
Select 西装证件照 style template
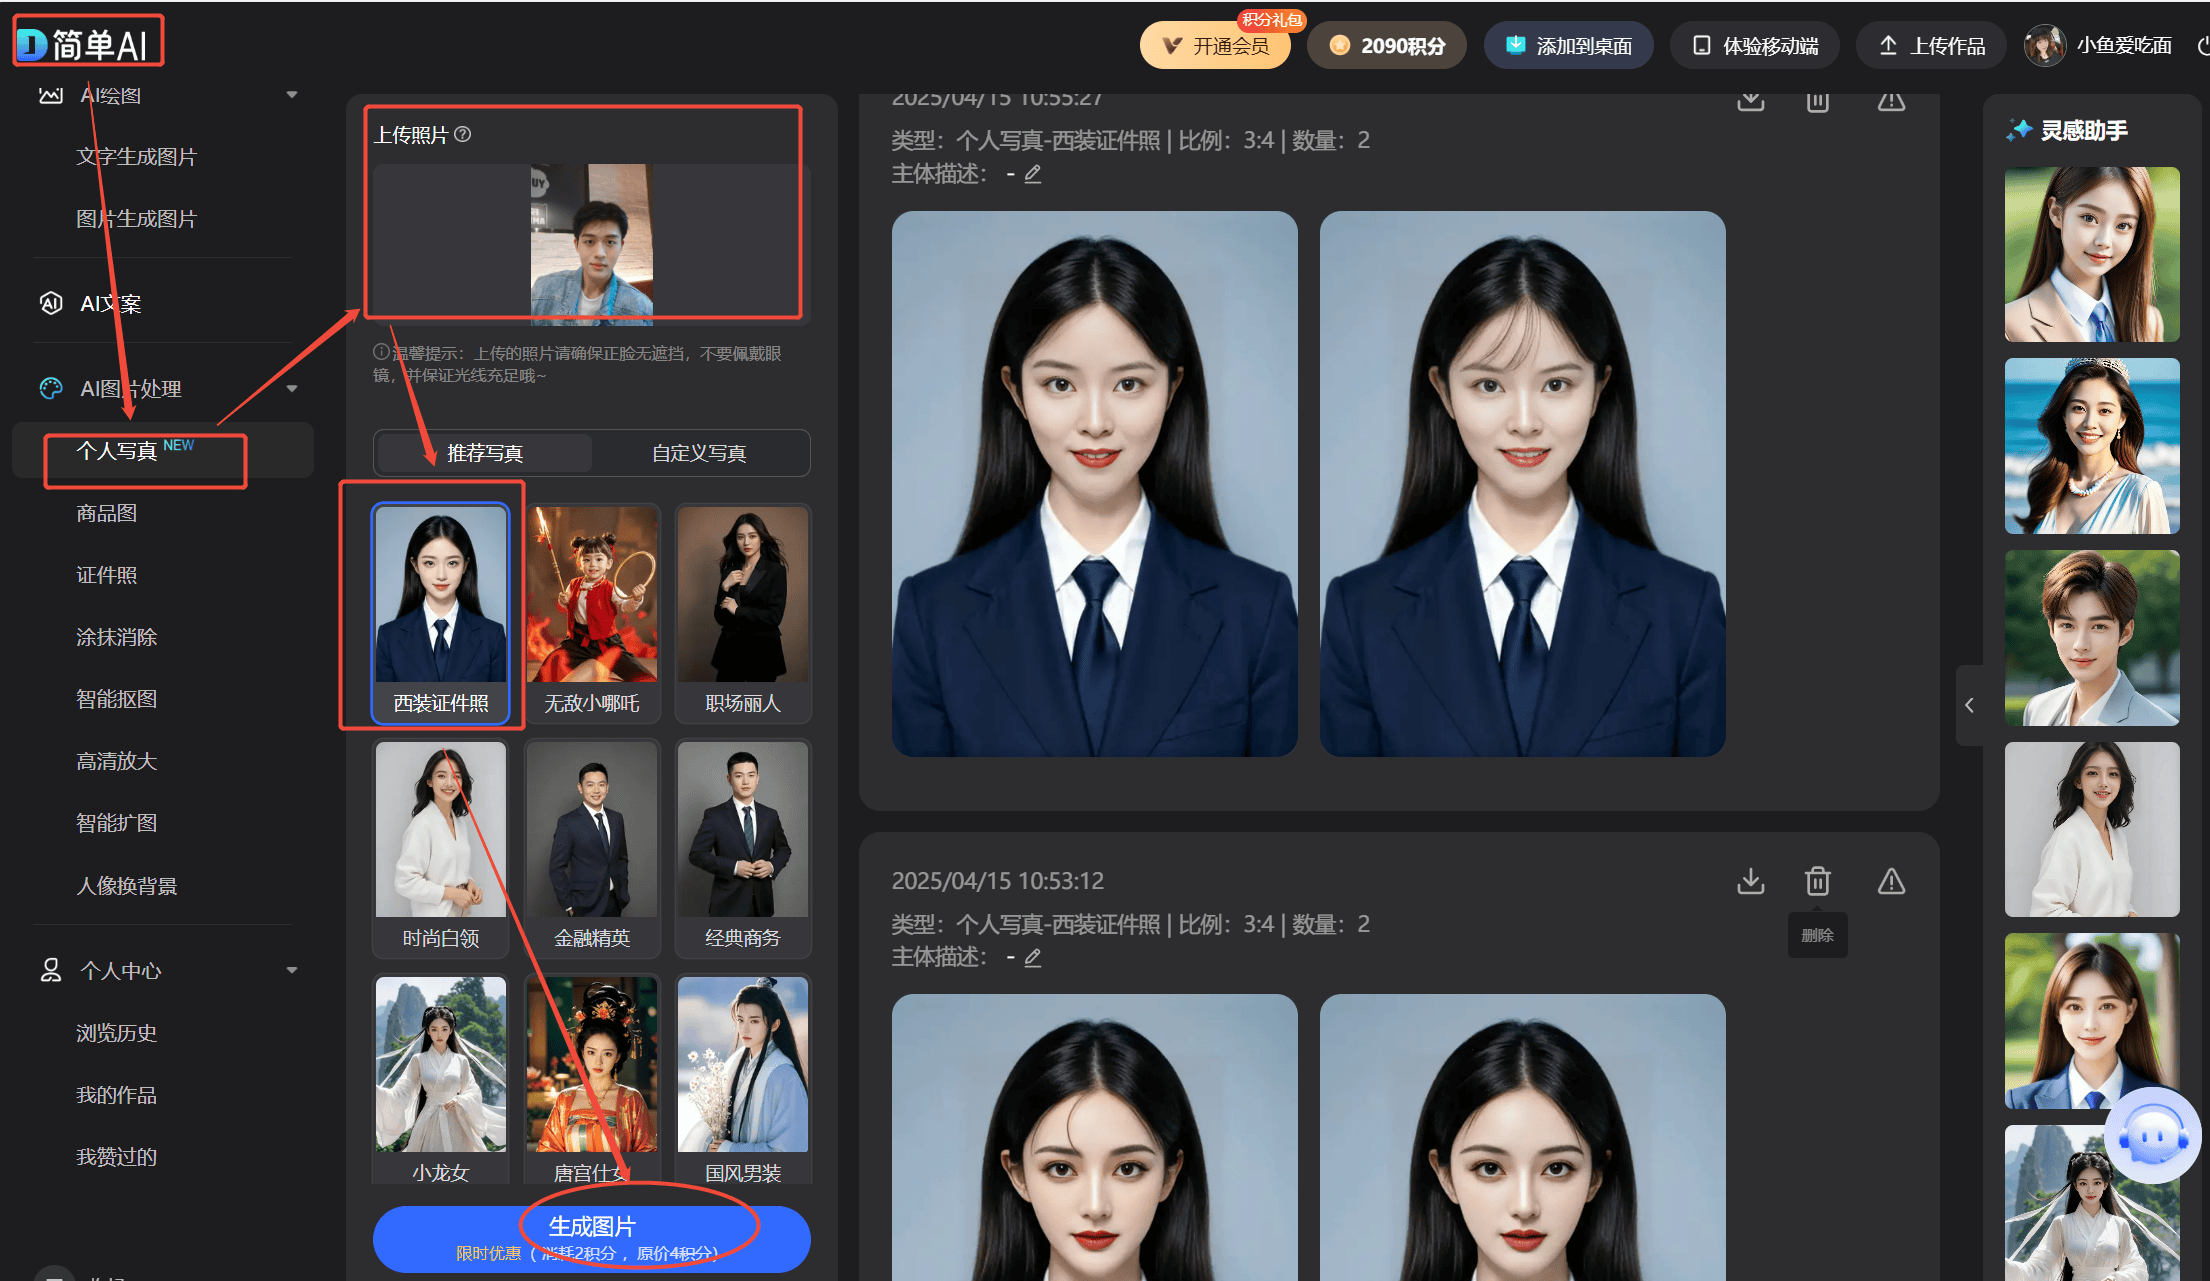click(441, 613)
